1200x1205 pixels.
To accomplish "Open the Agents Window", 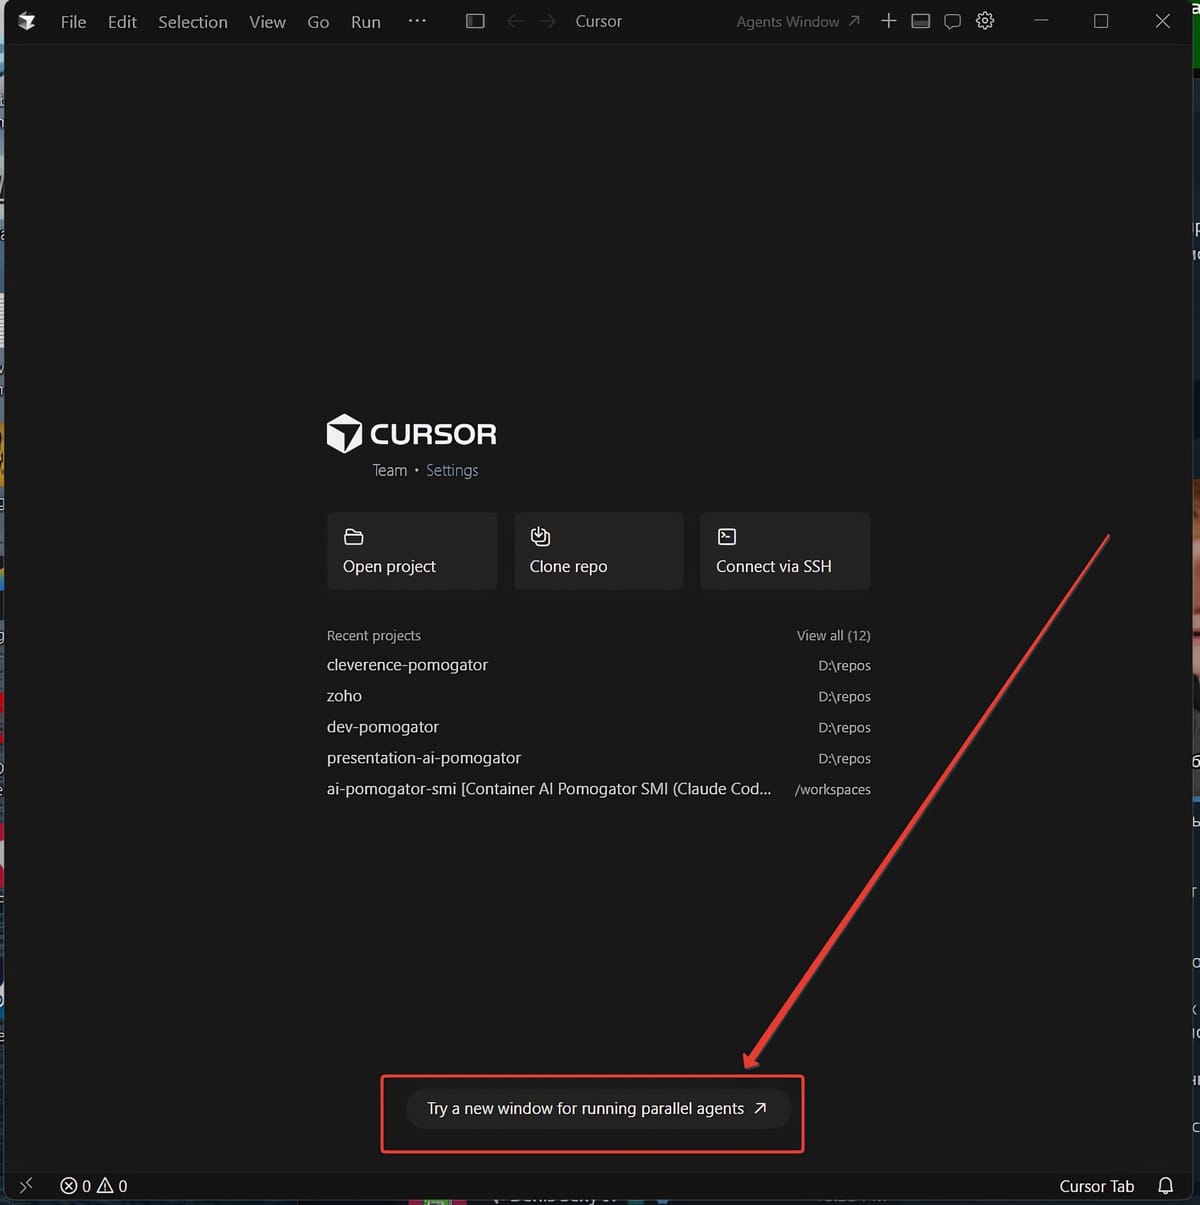I will tap(797, 21).
